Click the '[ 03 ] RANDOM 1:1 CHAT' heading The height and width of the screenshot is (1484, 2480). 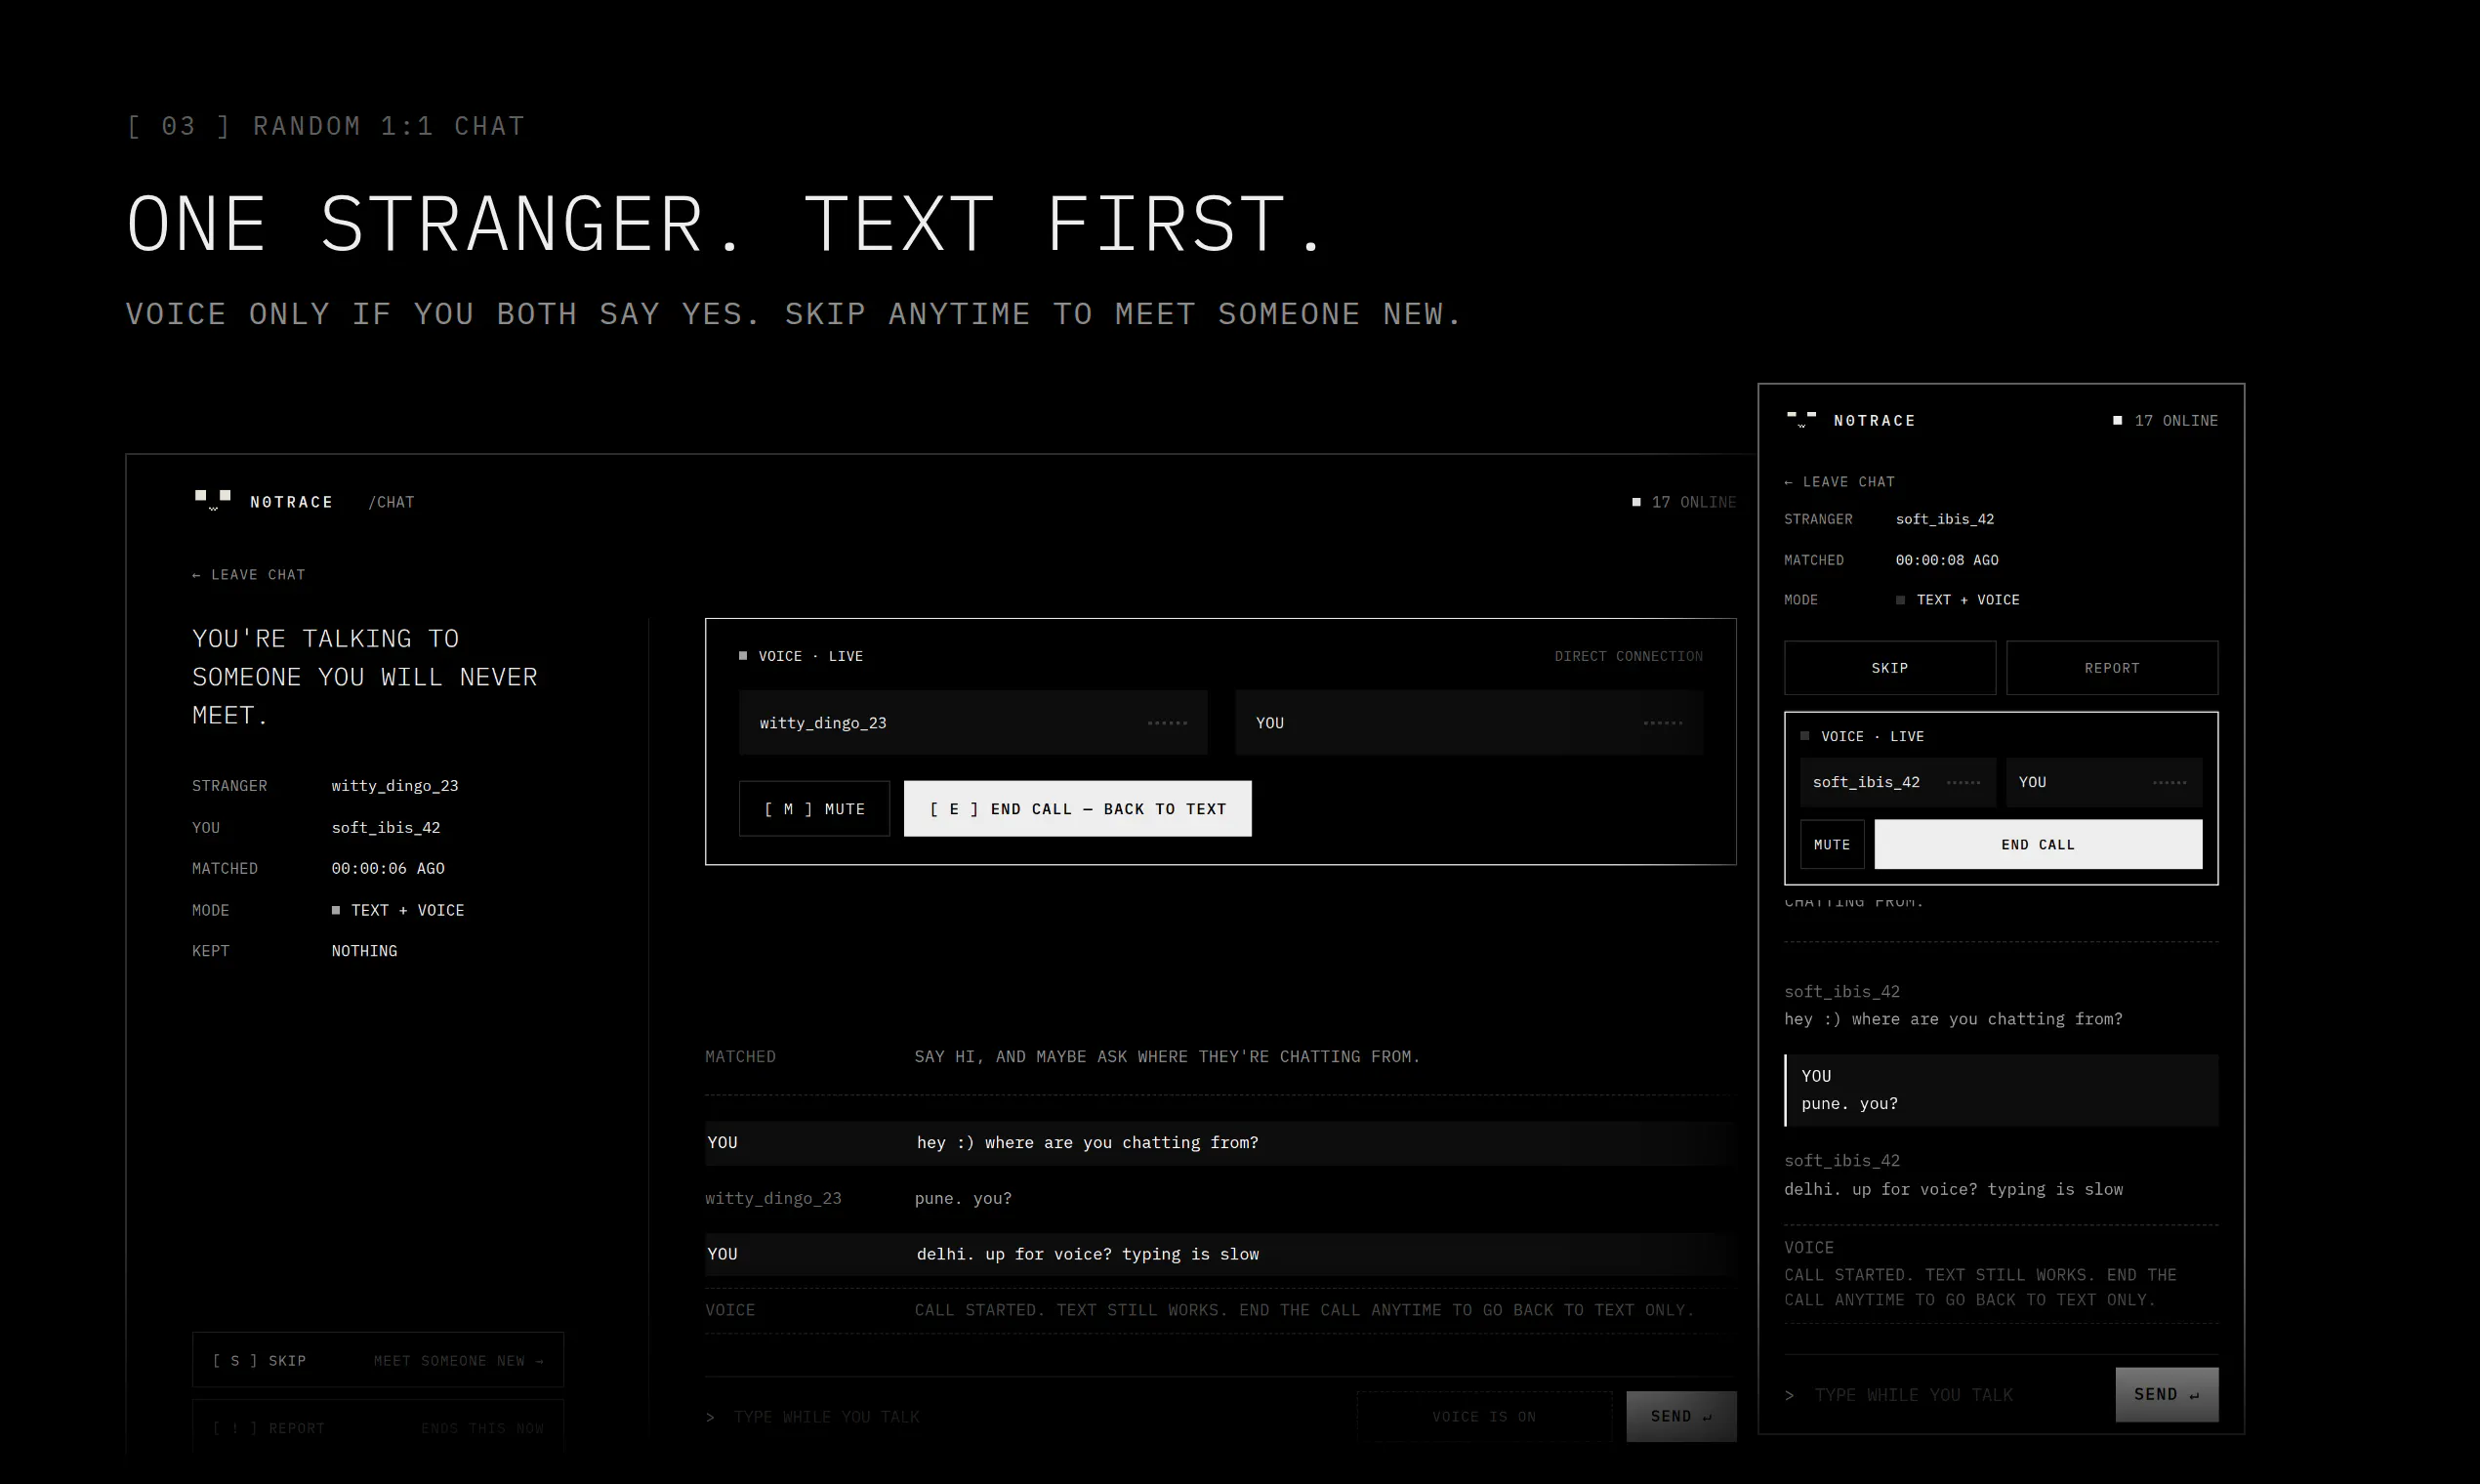click(x=326, y=126)
